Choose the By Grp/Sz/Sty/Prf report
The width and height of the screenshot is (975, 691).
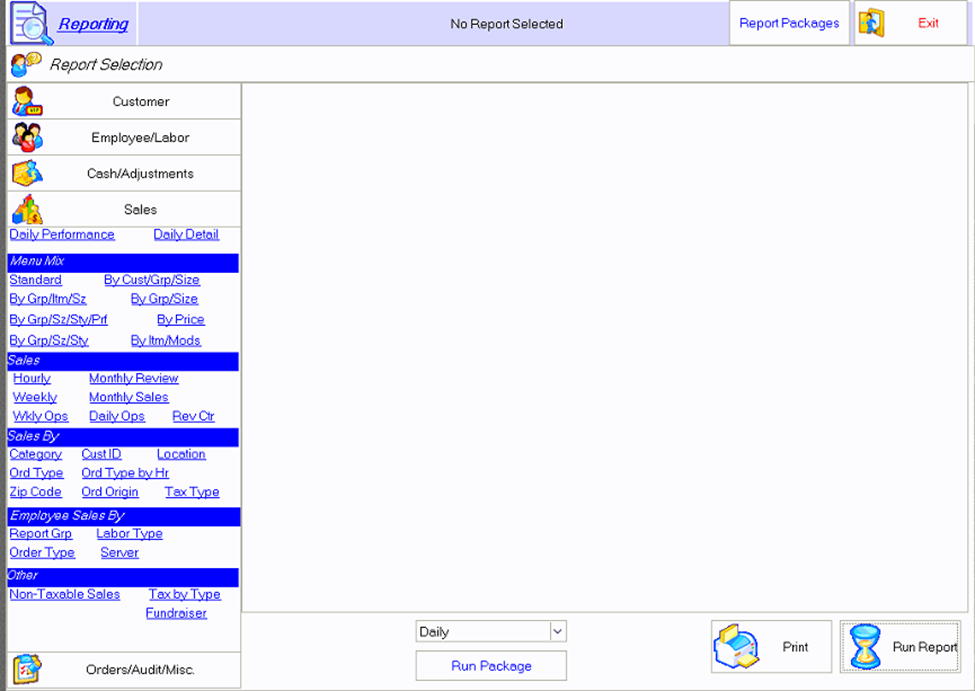(58, 320)
